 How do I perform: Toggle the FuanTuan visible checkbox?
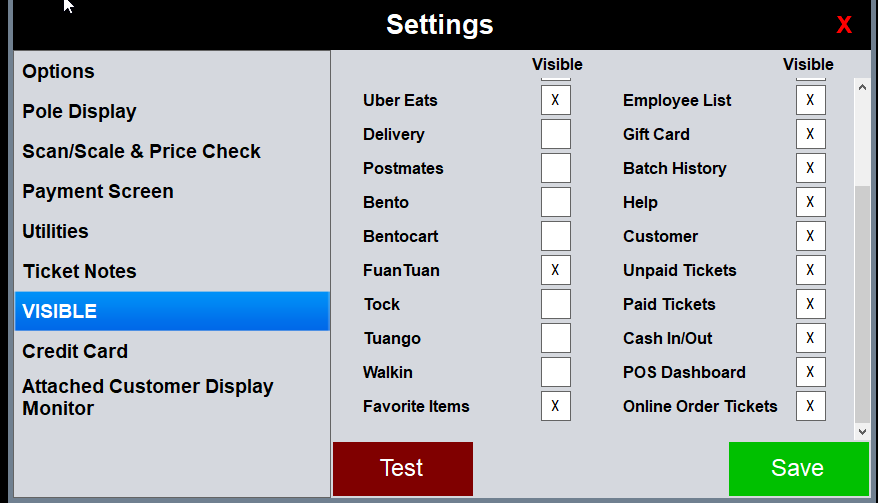(x=556, y=270)
